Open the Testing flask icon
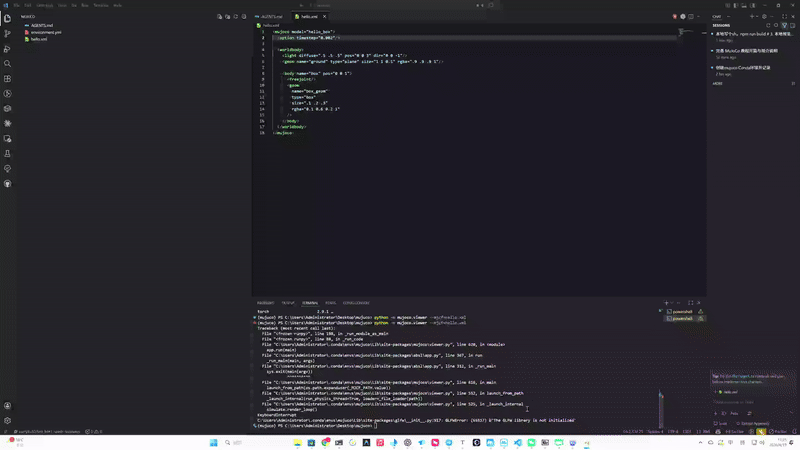800x450 pixels. tap(8, 154)
